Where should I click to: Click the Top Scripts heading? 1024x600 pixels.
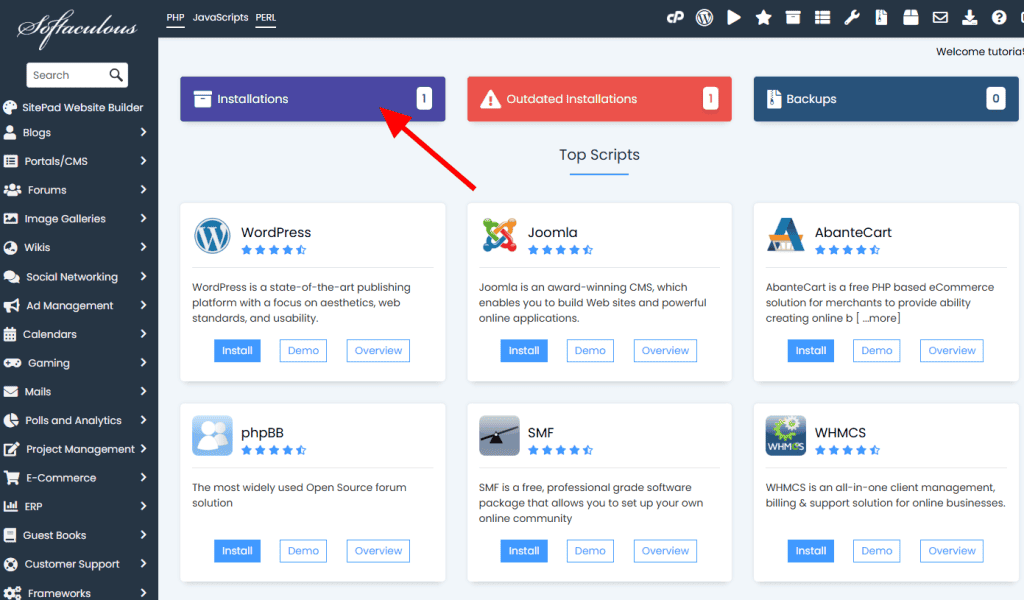[599, 155]
